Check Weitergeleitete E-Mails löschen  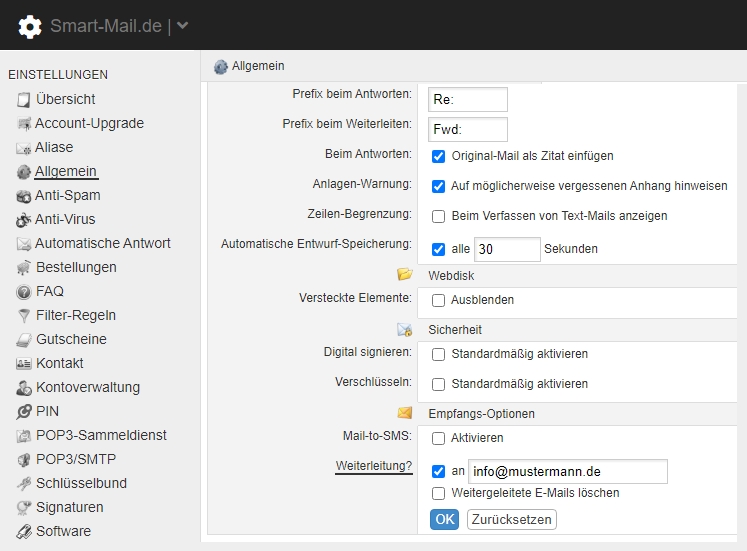(x=438, y=493)
